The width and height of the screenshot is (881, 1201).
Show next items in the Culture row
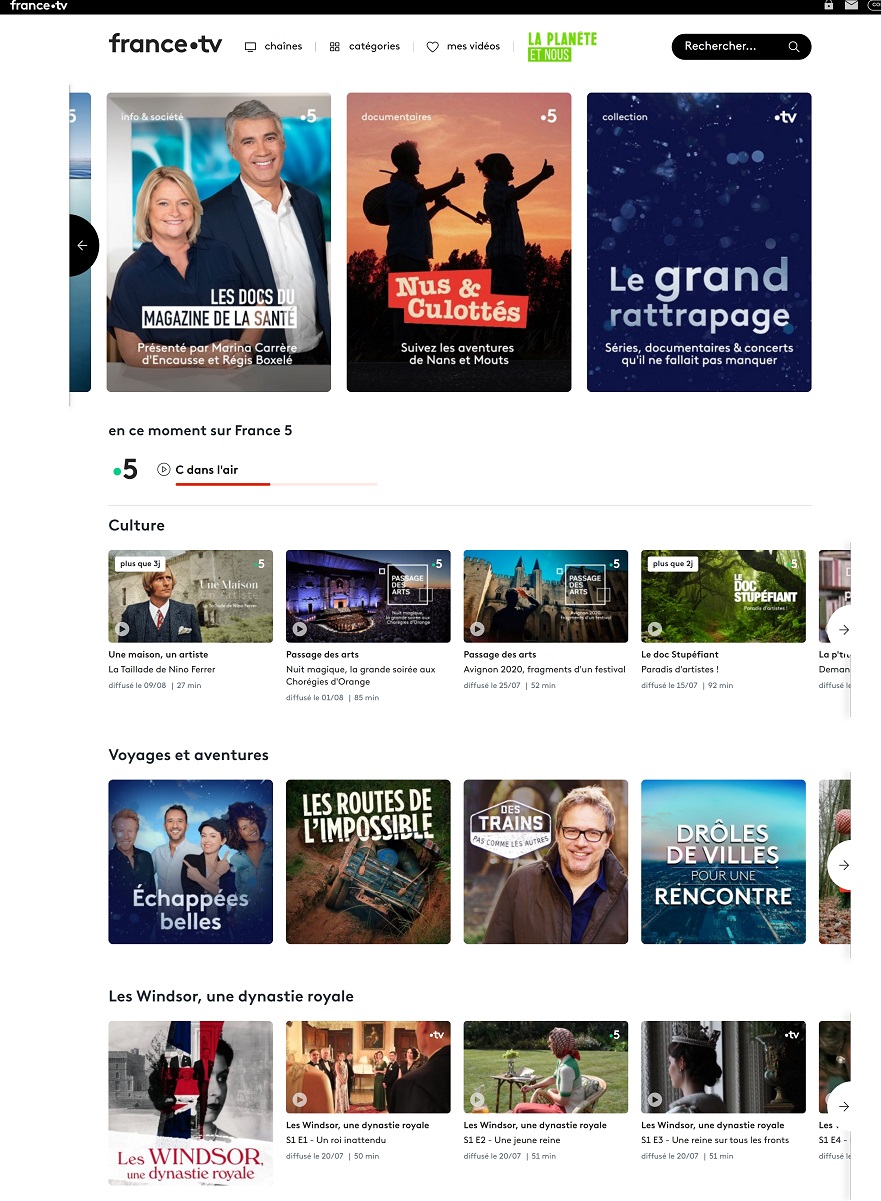[x=842, y=630]
